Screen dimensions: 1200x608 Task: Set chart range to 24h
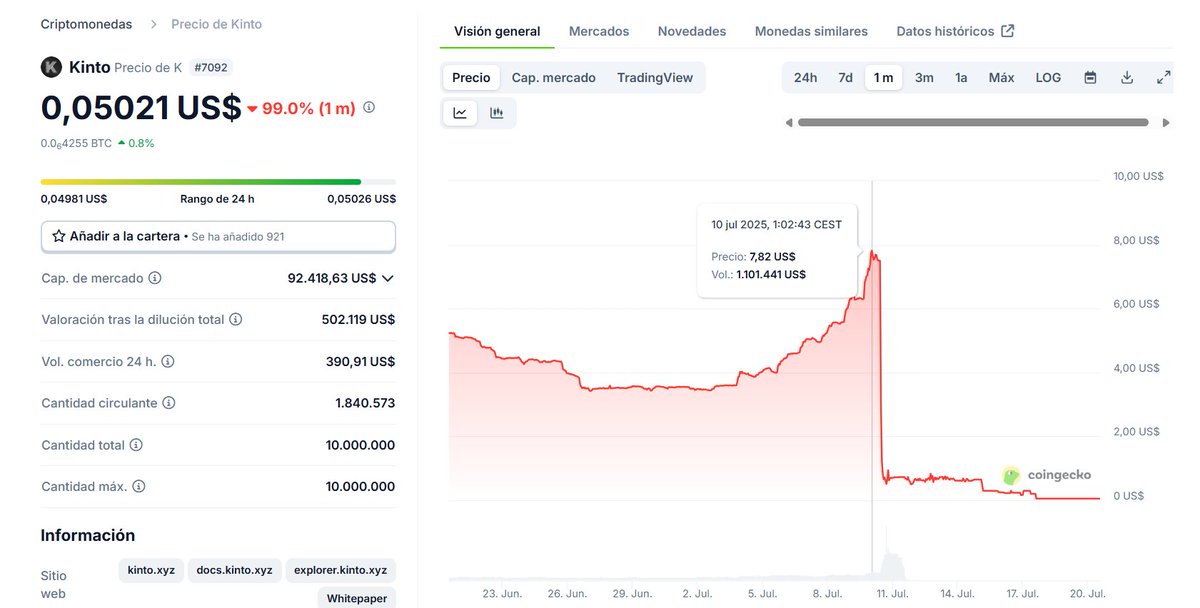(805, 77)
